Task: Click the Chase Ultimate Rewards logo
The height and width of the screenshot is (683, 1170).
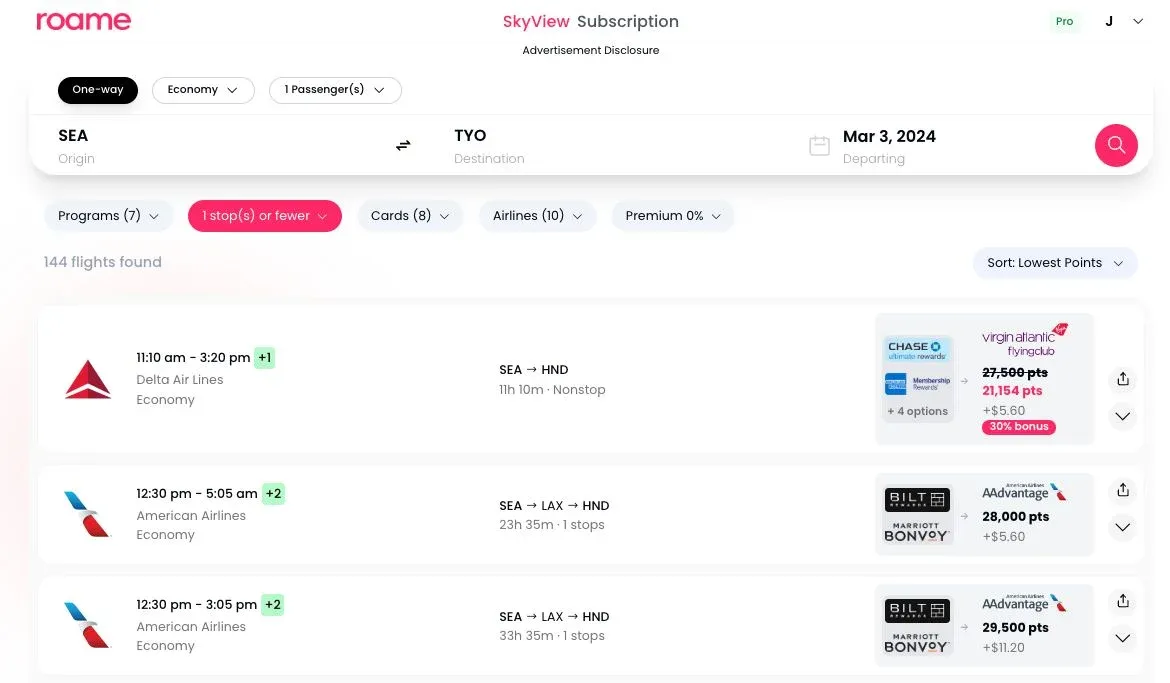Action: pyautogui.click(x=917, y=350)
